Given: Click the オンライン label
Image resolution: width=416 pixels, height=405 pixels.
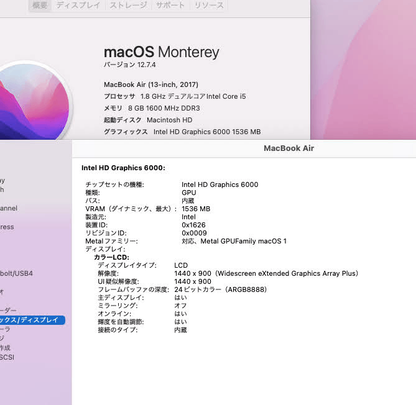Looking at the screenshot, I should 114,314.
